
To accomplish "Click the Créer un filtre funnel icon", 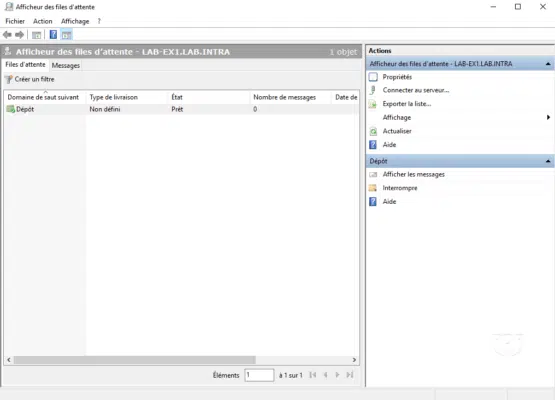I will coord(8,79).
